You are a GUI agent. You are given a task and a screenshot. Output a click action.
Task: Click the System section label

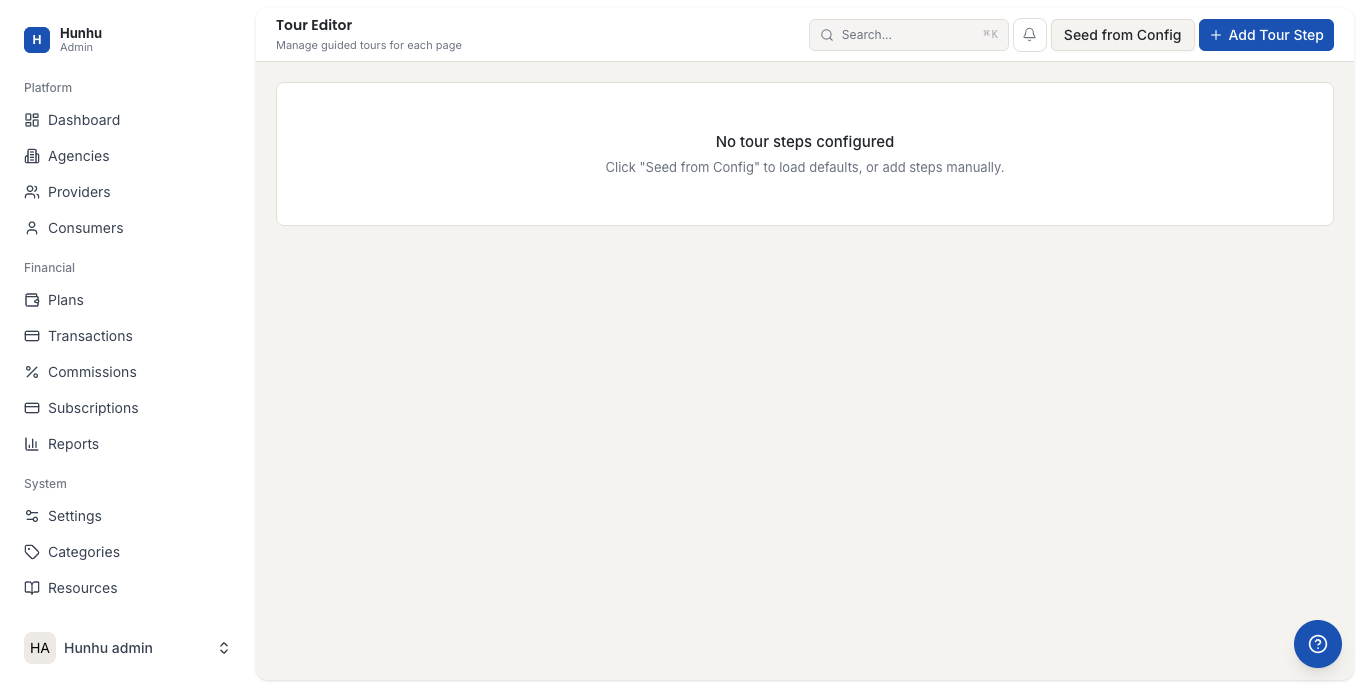pos(45,484)
